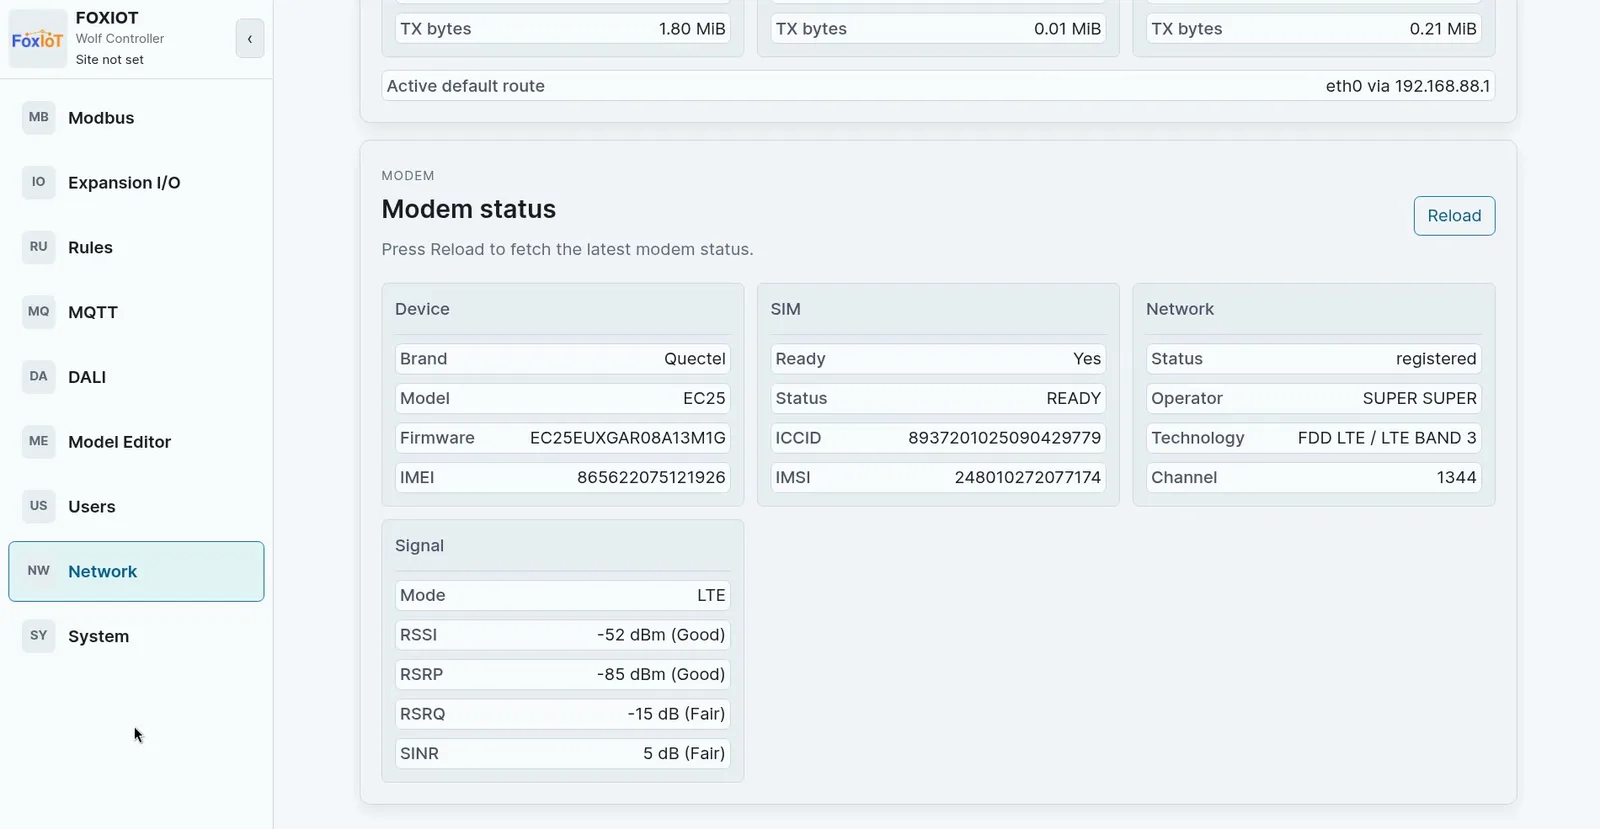Open the Model Editor
The image size is (1600, 829).
pos(136,442)
